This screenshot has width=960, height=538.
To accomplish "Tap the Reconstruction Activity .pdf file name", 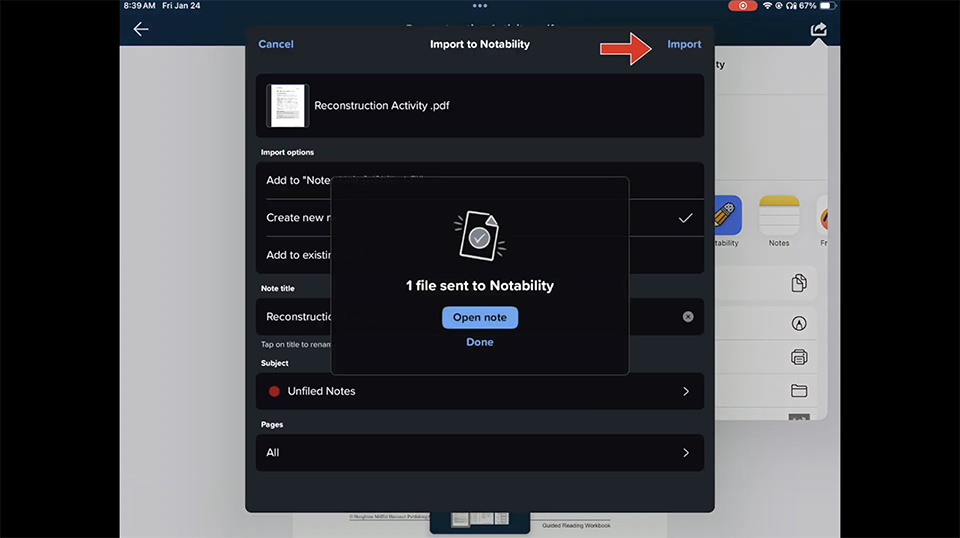I will (x=381, y=105).
